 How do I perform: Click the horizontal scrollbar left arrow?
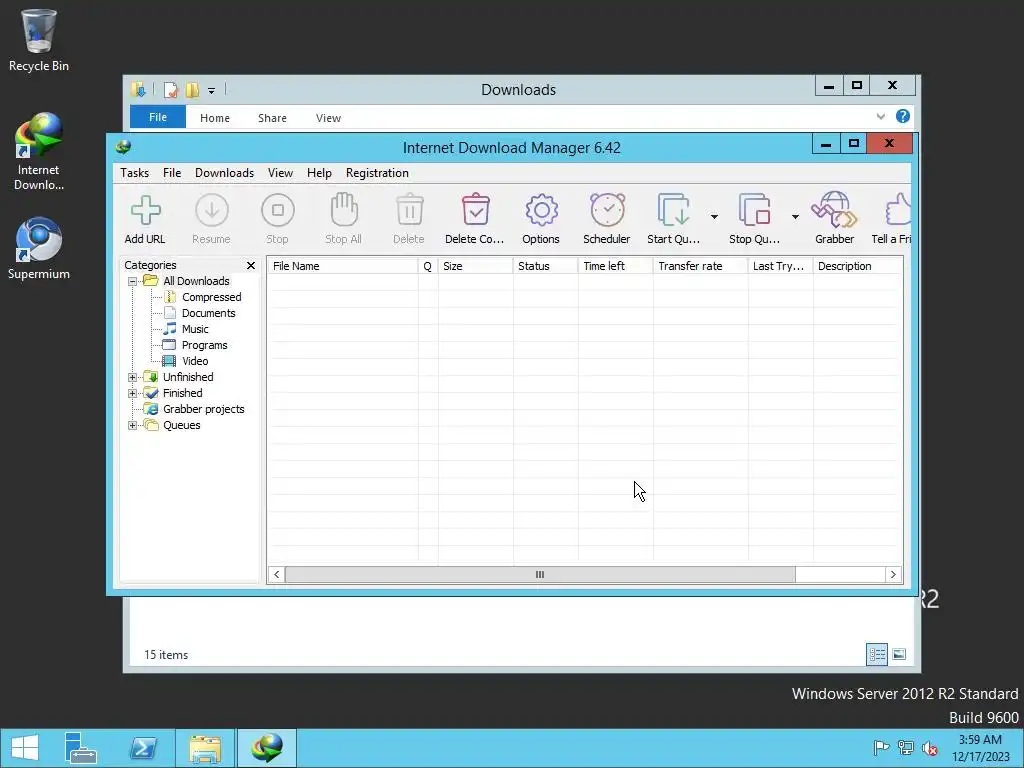click(x=276, y=575)
